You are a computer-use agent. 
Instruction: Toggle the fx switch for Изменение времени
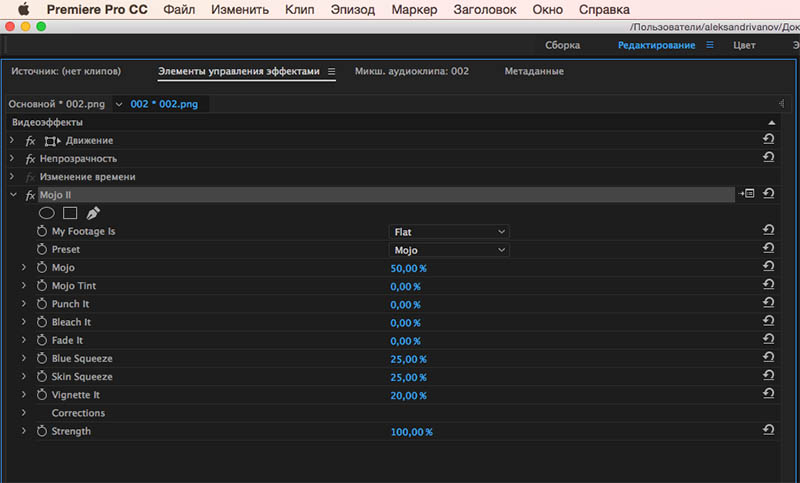[30, 177]
